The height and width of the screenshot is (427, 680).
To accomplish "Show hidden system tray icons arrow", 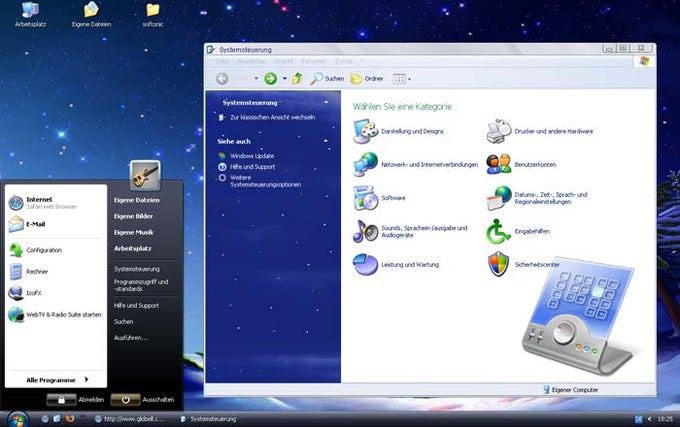I will pos(649,419).
